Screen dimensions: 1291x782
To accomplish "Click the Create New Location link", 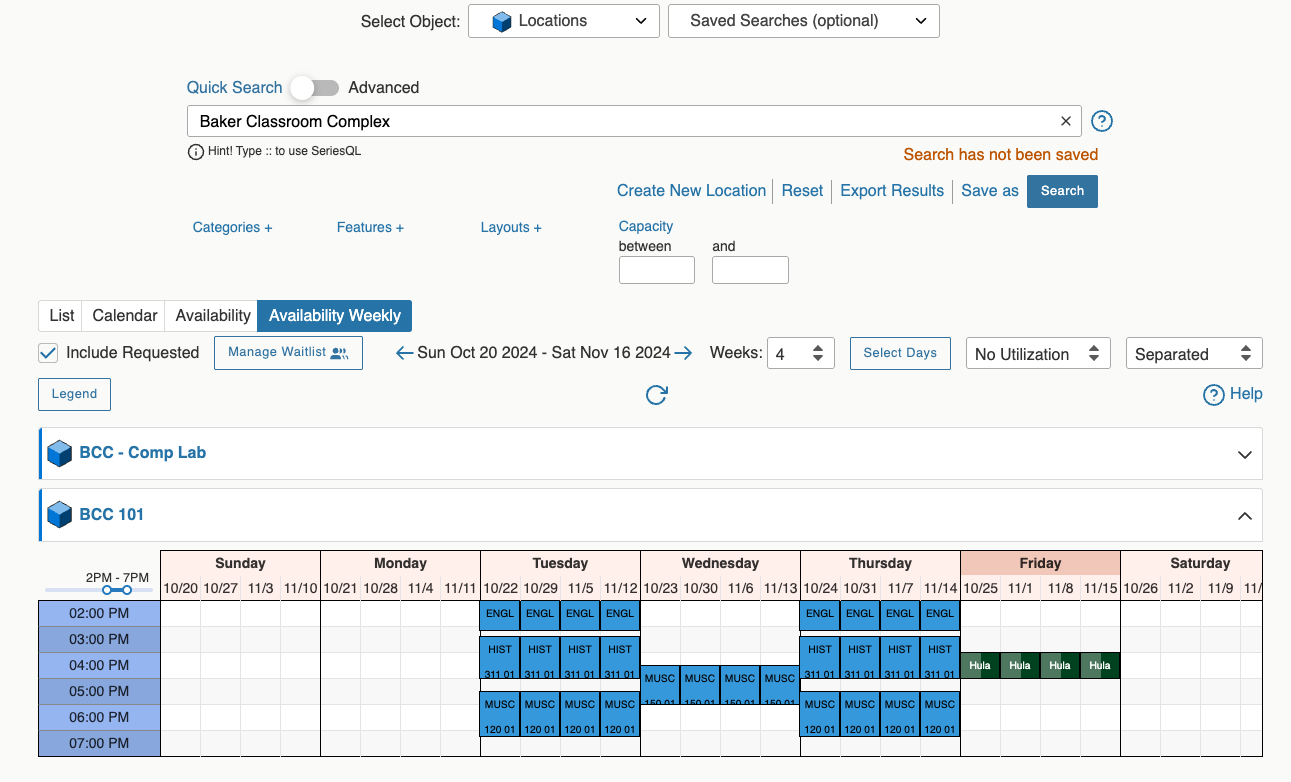I will pos(691,190).
